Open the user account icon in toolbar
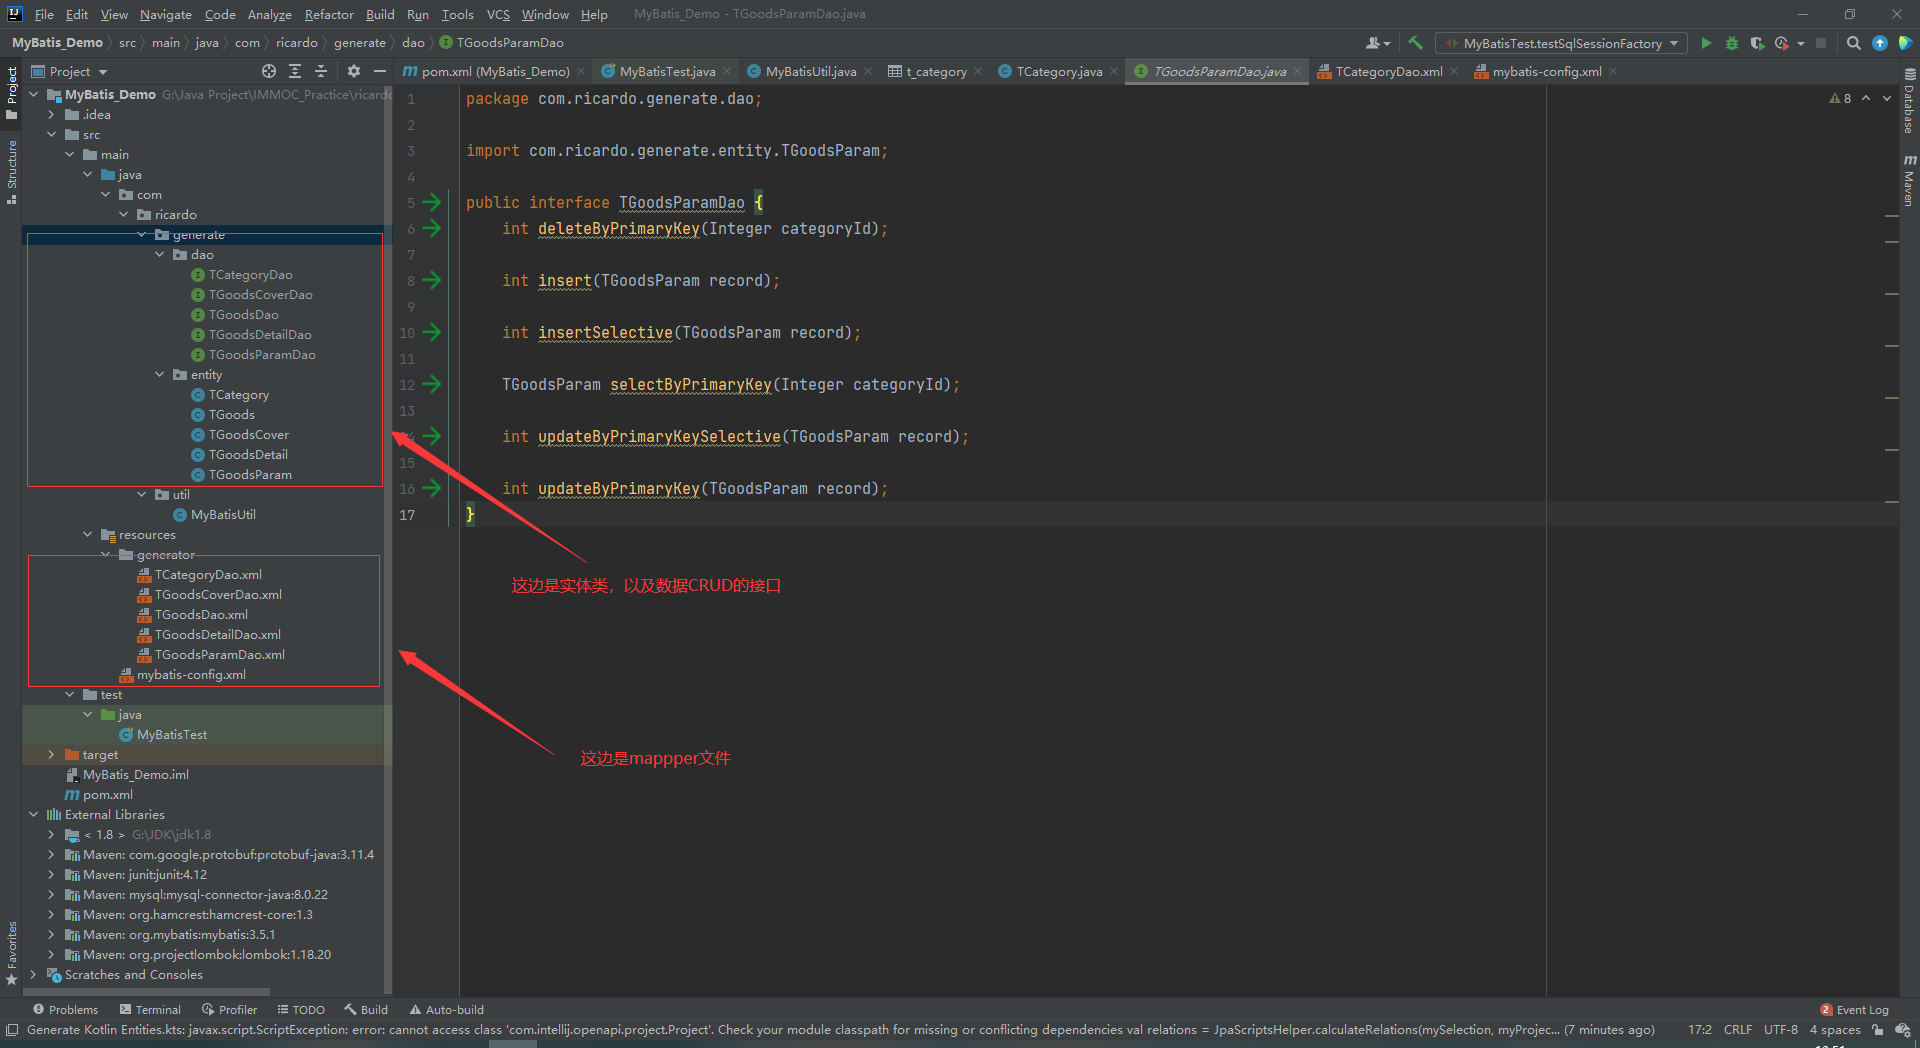This screenshot has width=1920, height=1048. pyautogui.click(x=1377, y=43)
